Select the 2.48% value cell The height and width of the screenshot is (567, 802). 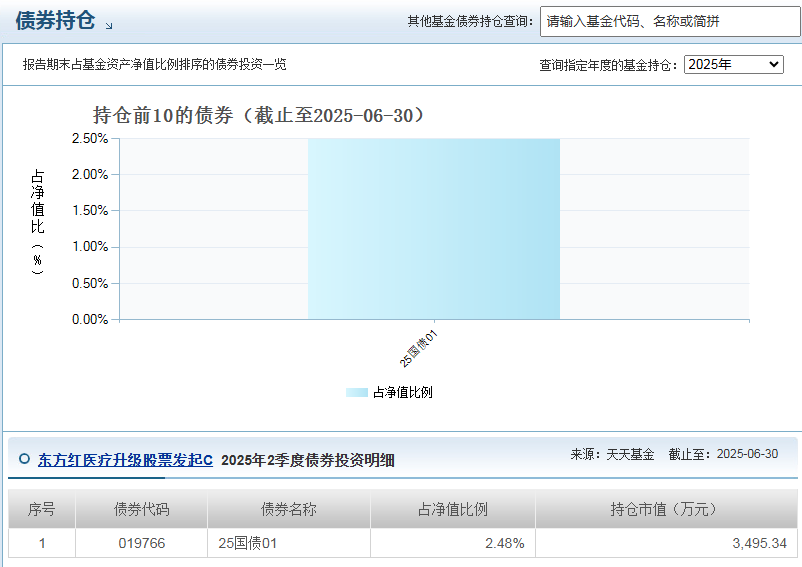pyautogui.click(x=453, y=543)
